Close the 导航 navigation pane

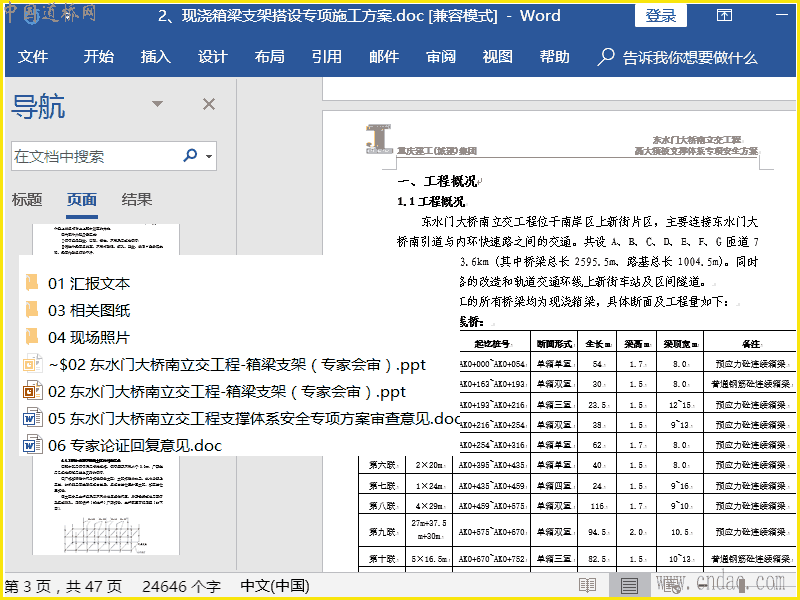pos(209,104)
